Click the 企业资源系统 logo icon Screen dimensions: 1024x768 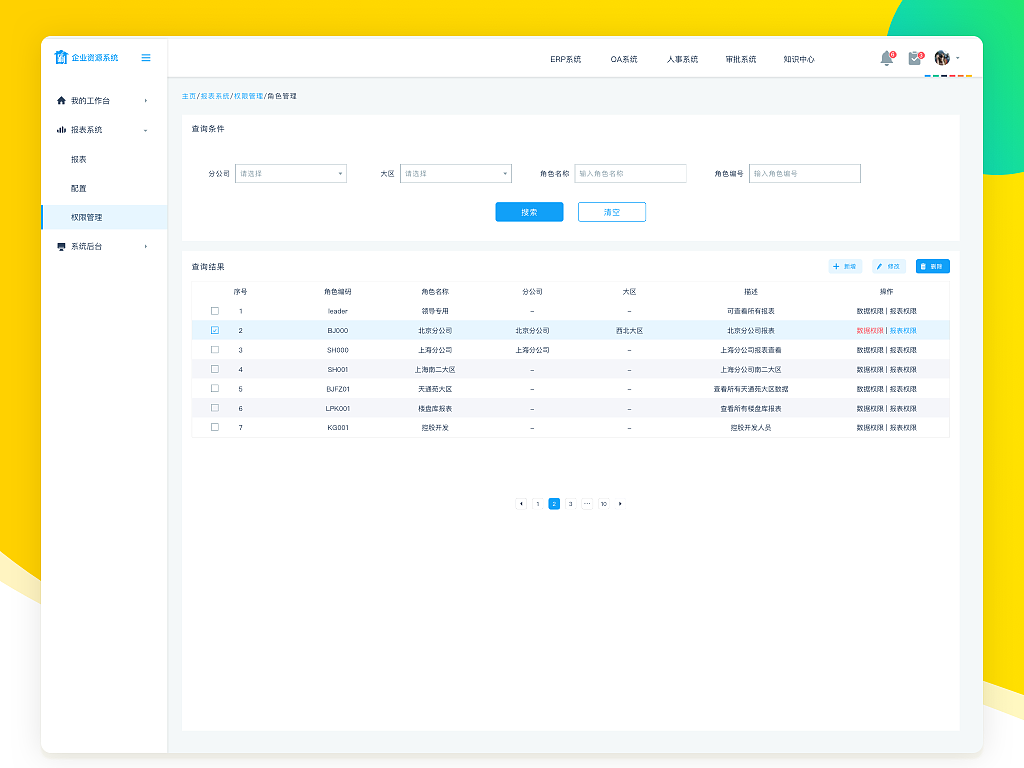click(x=61, y=57)
